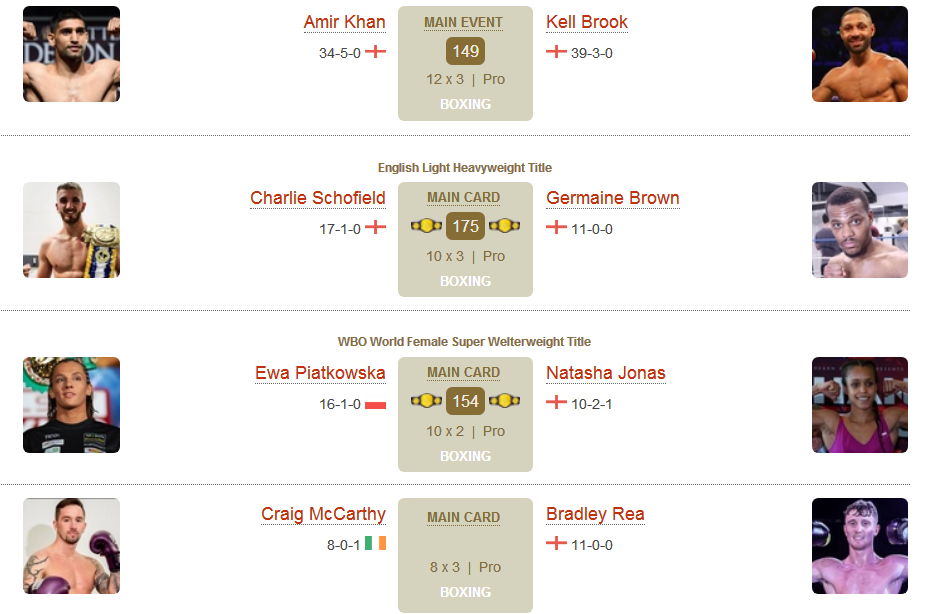This screenshot has height=614, width=932.
Task: Open Kell Brook's fighter profile link
Action: [x=587, y=22]
